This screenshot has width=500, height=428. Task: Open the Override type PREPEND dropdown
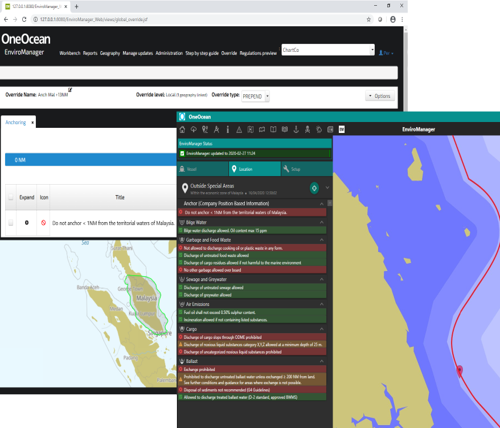255,96
